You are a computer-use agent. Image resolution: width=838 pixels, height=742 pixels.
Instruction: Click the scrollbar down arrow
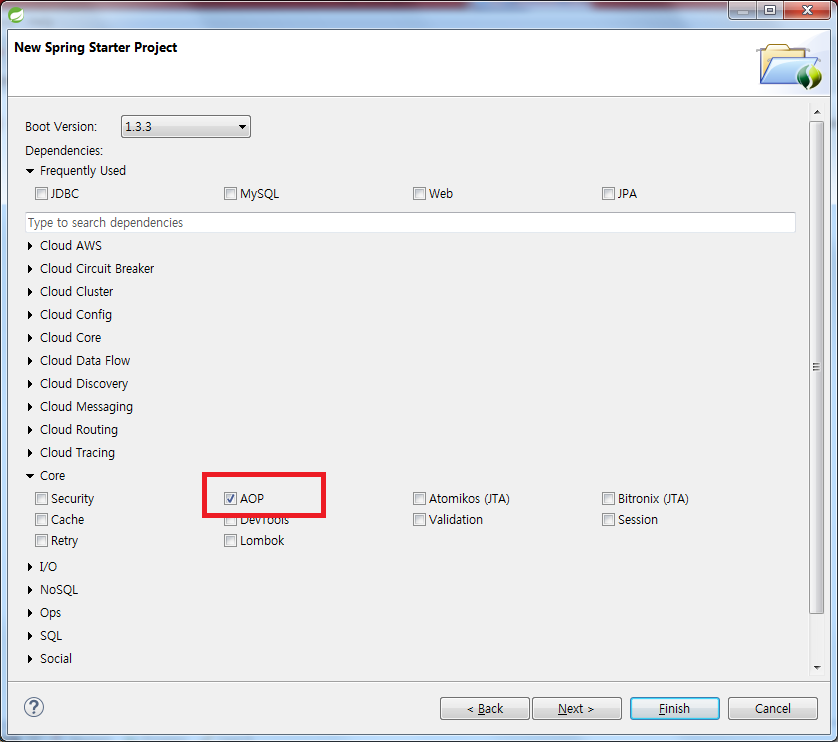pos(817,667)
